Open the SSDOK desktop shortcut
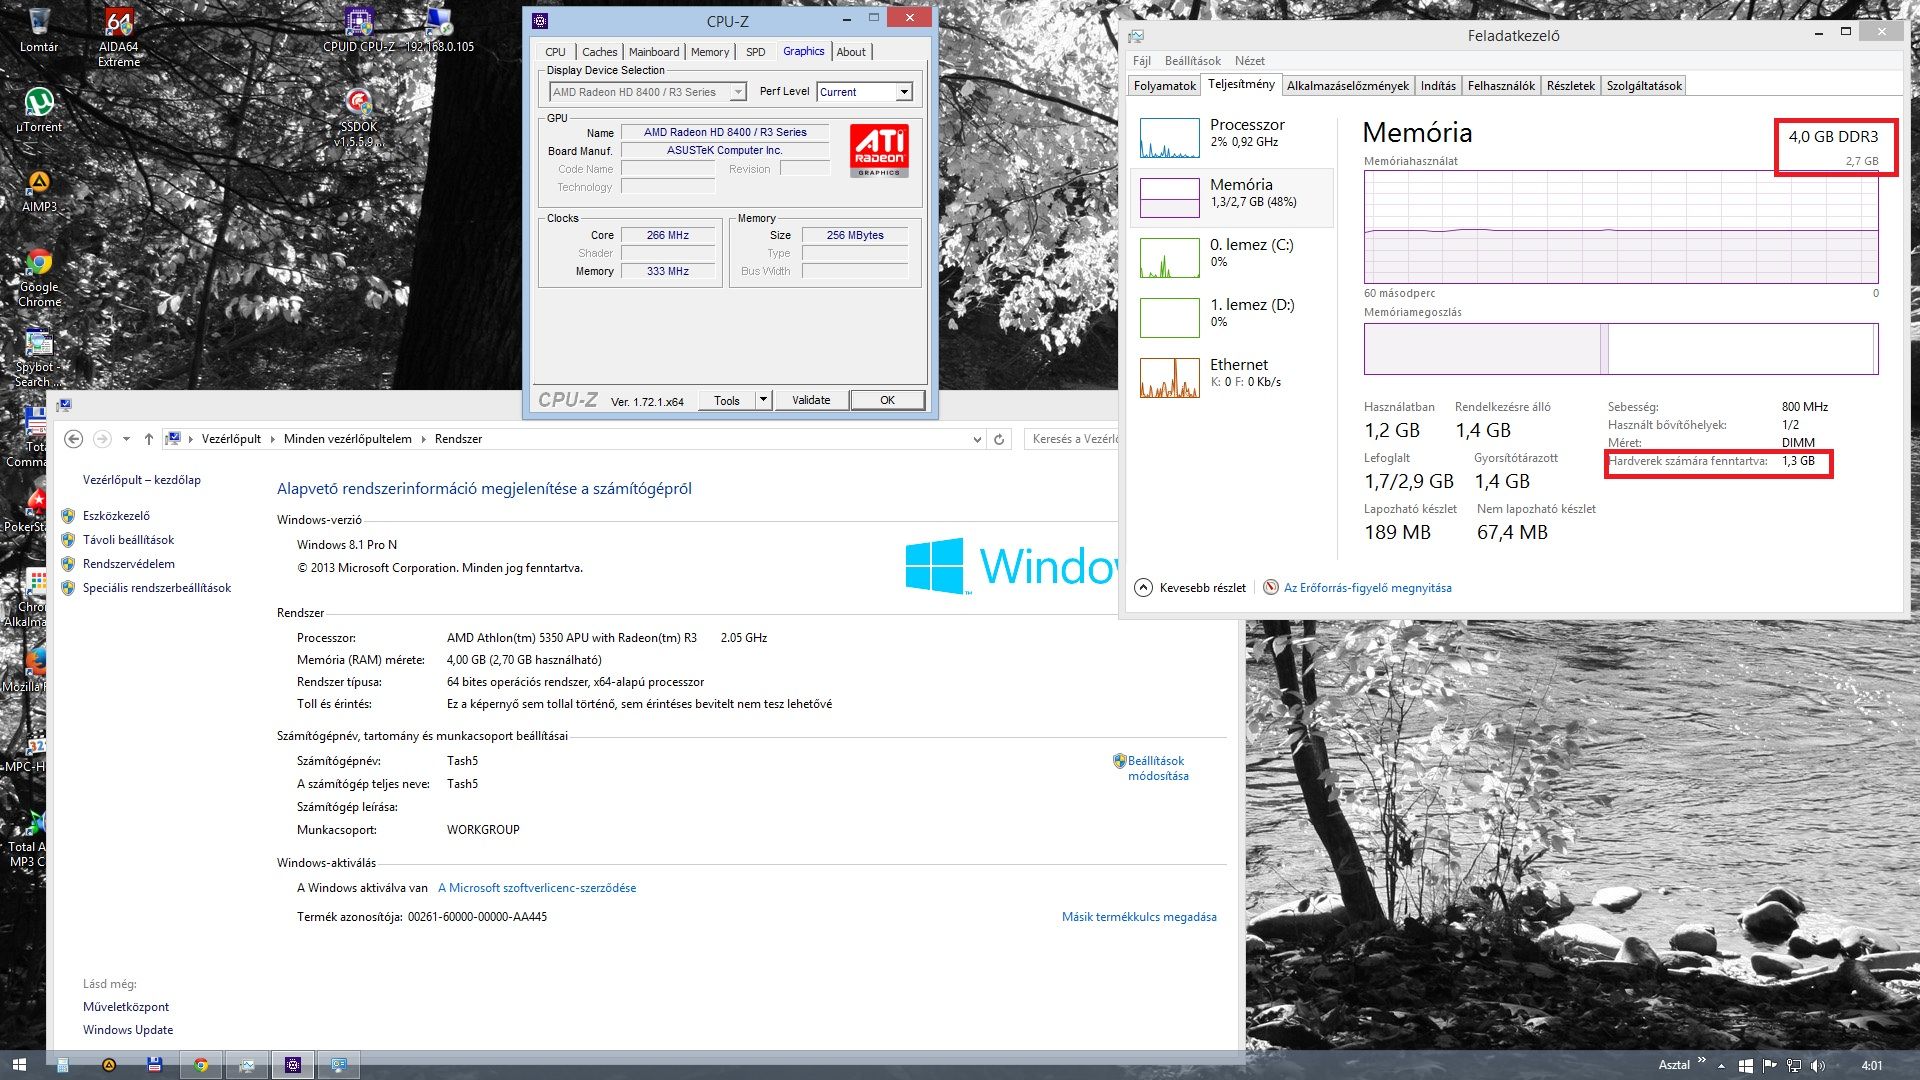The image size is (1920, 1080). point(358,118)
